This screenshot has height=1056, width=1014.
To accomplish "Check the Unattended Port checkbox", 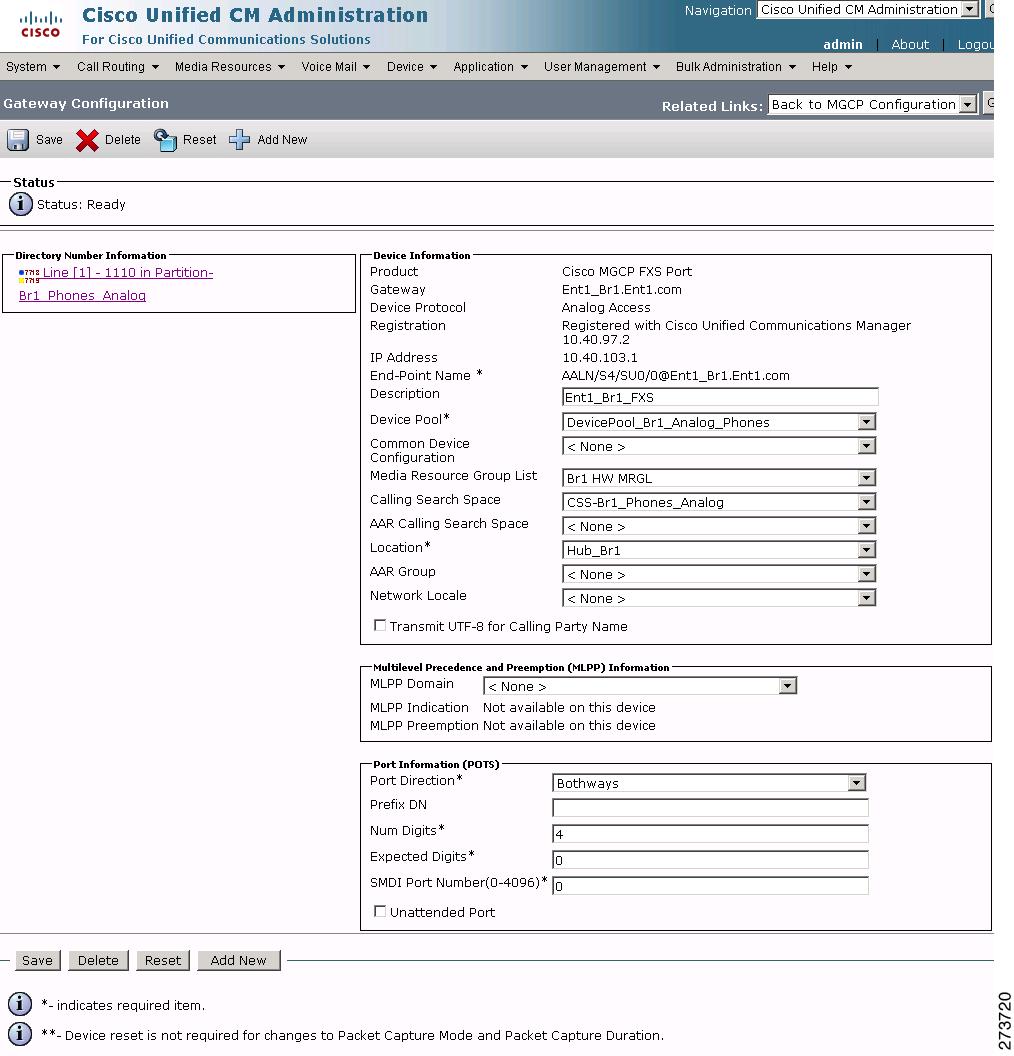I will point(380,911).
